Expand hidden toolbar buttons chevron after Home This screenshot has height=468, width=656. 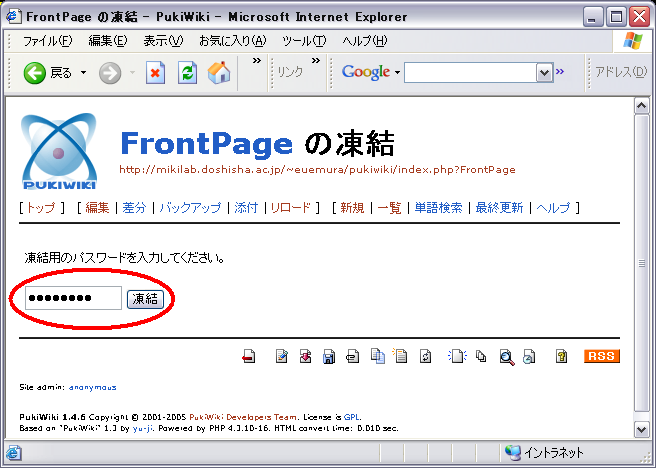[x=257, y=61]
